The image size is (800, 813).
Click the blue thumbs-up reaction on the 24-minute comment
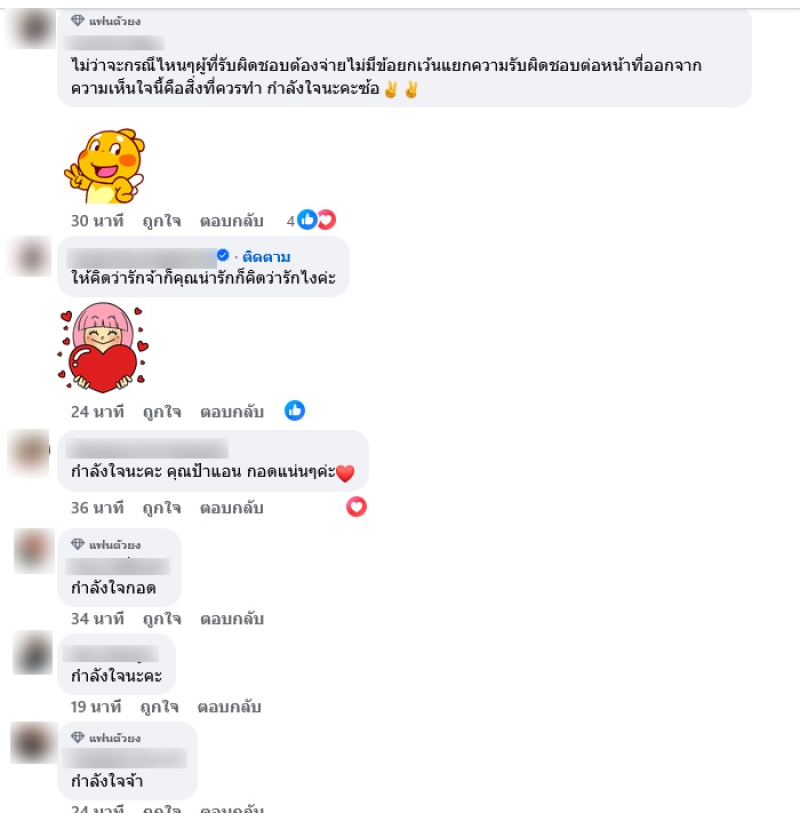tap(294, 411)
